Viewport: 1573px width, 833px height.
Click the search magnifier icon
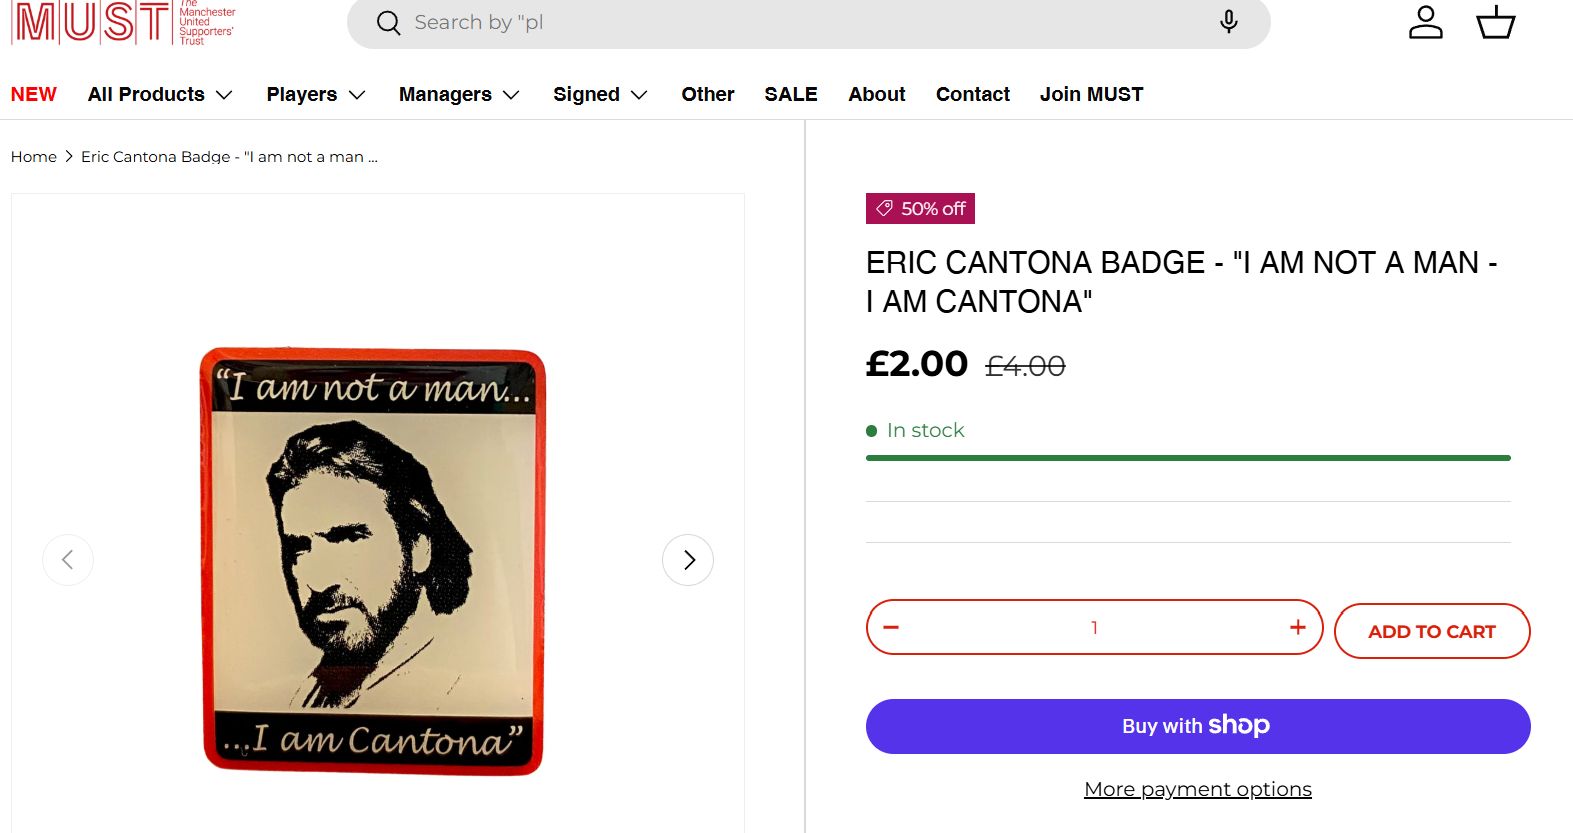point(388,23)
